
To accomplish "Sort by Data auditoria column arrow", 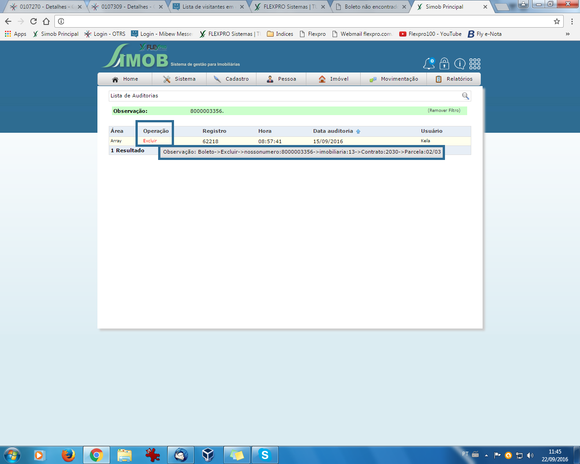I will (x=358, y=131).
